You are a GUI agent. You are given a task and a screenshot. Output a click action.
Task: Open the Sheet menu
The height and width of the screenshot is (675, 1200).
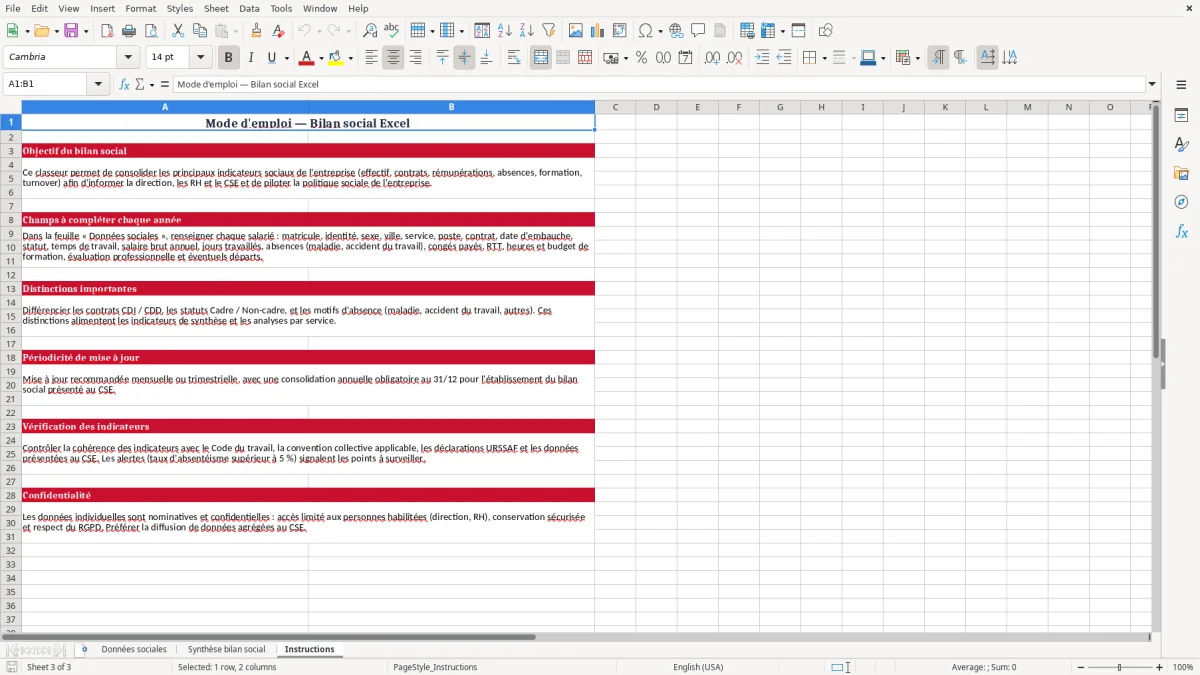click(x=216, y=8)
